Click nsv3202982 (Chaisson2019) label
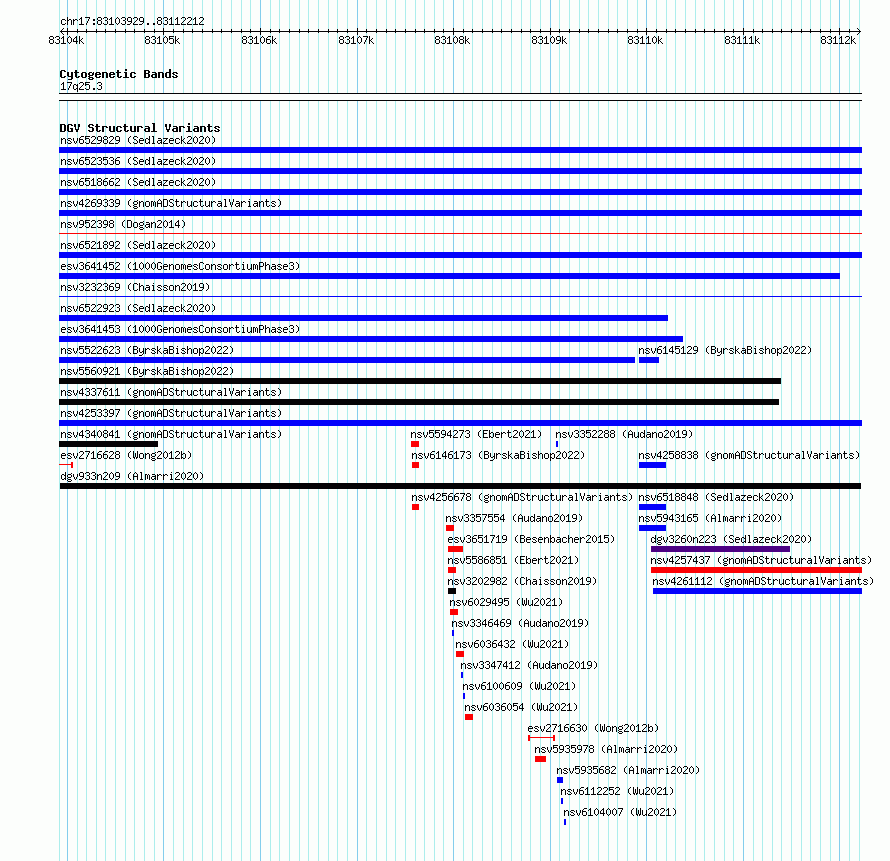890x861 pixels. click(522, 581)
